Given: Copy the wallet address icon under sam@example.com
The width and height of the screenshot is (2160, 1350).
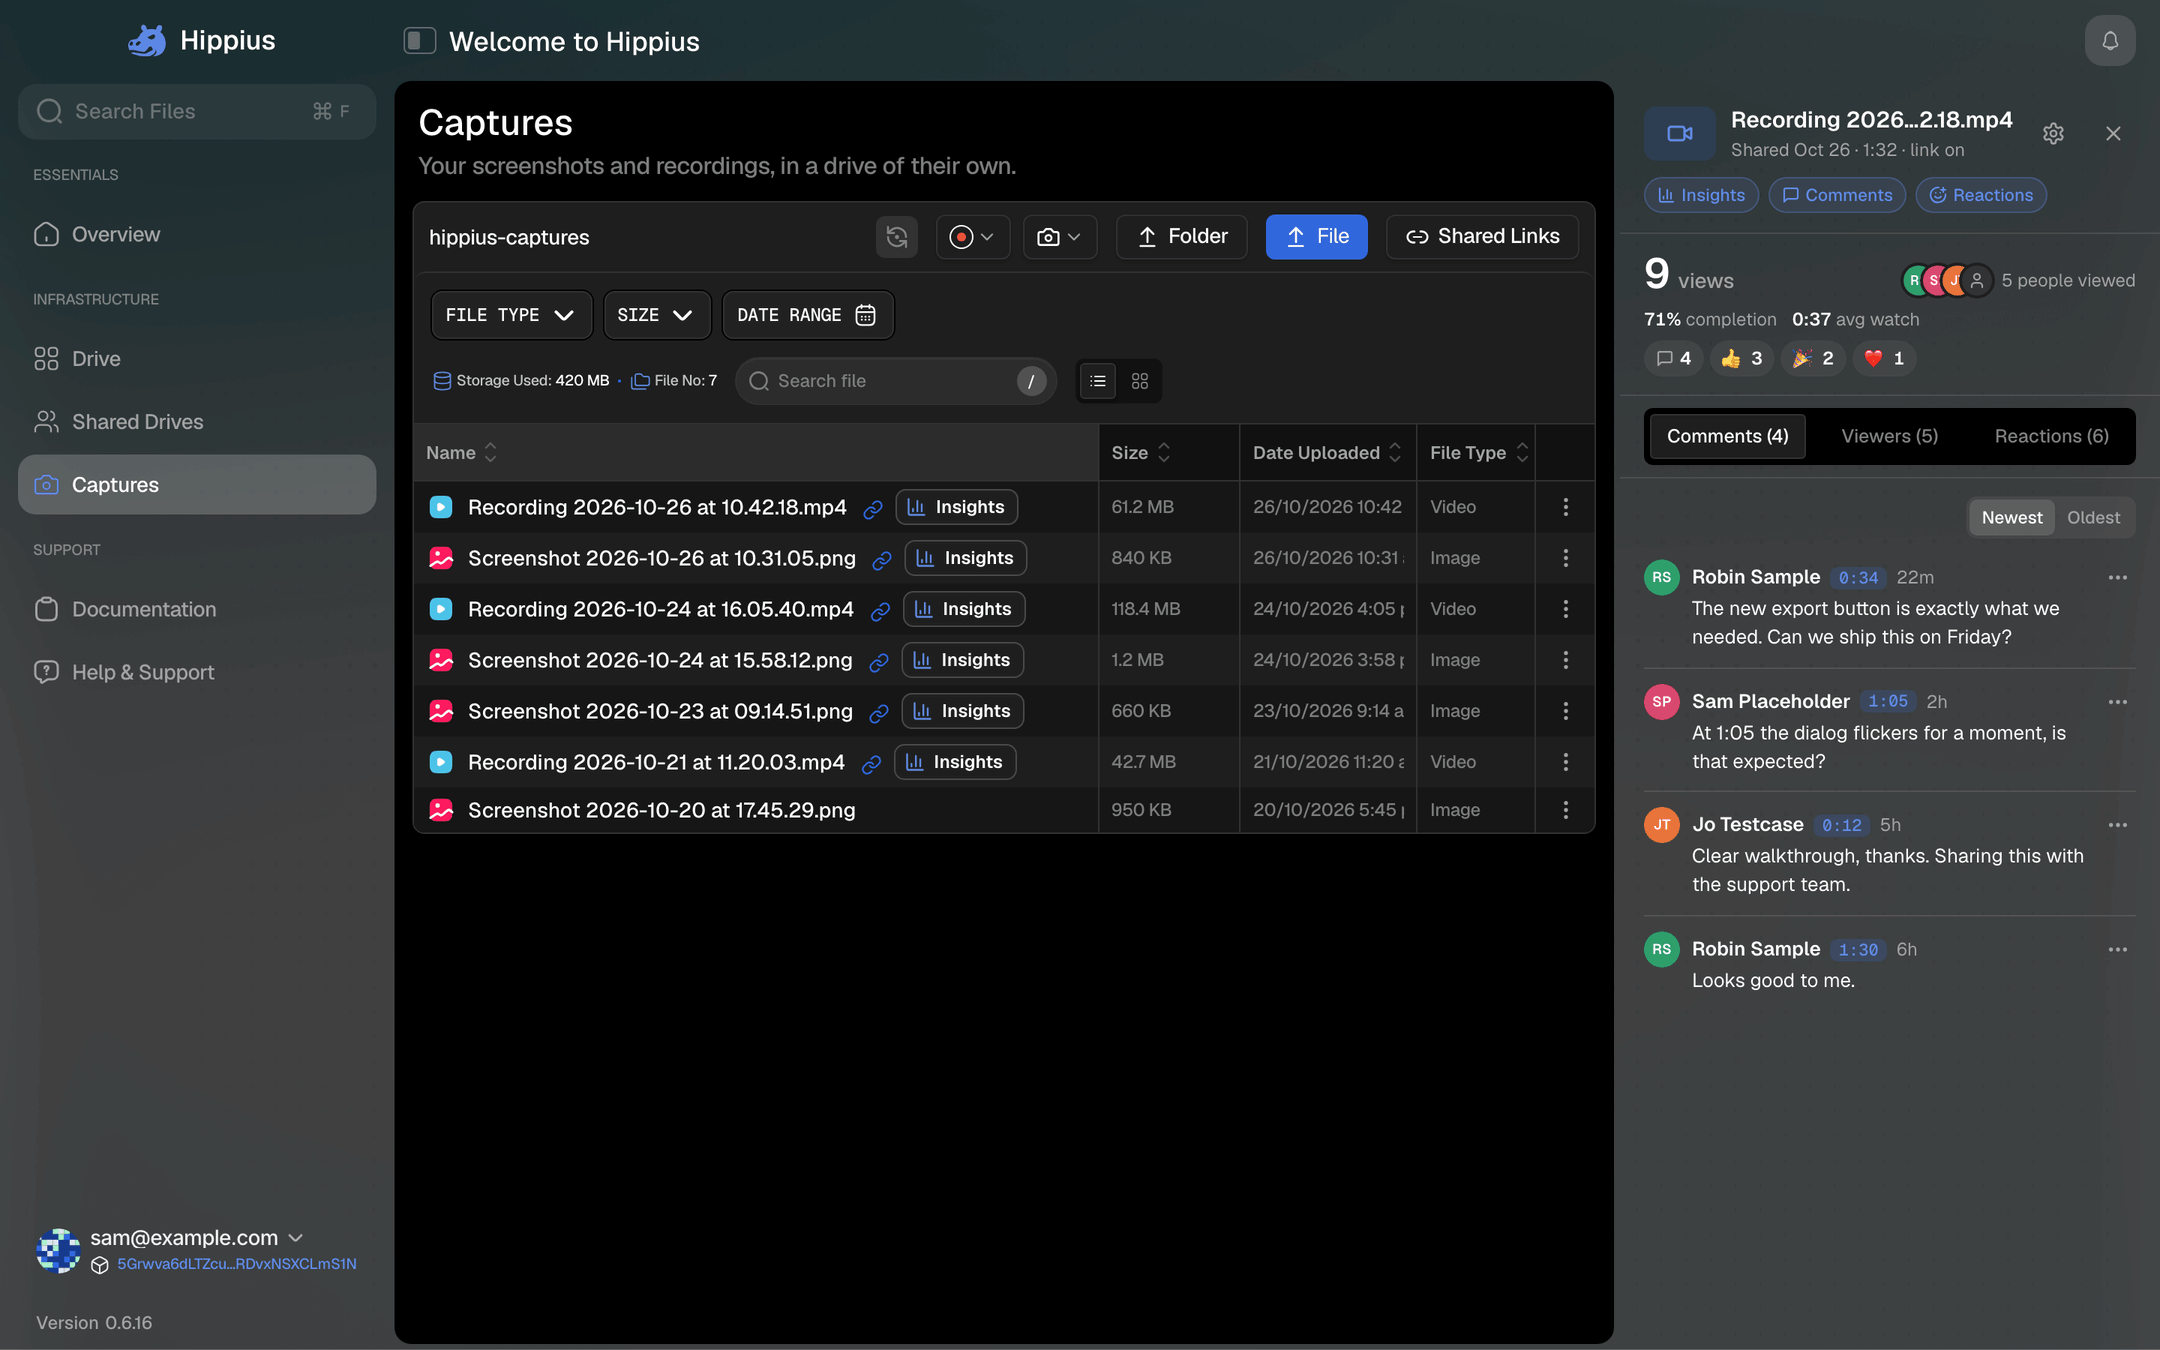Looking at the screenshot, I should pyautogui.click(x=100, y=1265).
